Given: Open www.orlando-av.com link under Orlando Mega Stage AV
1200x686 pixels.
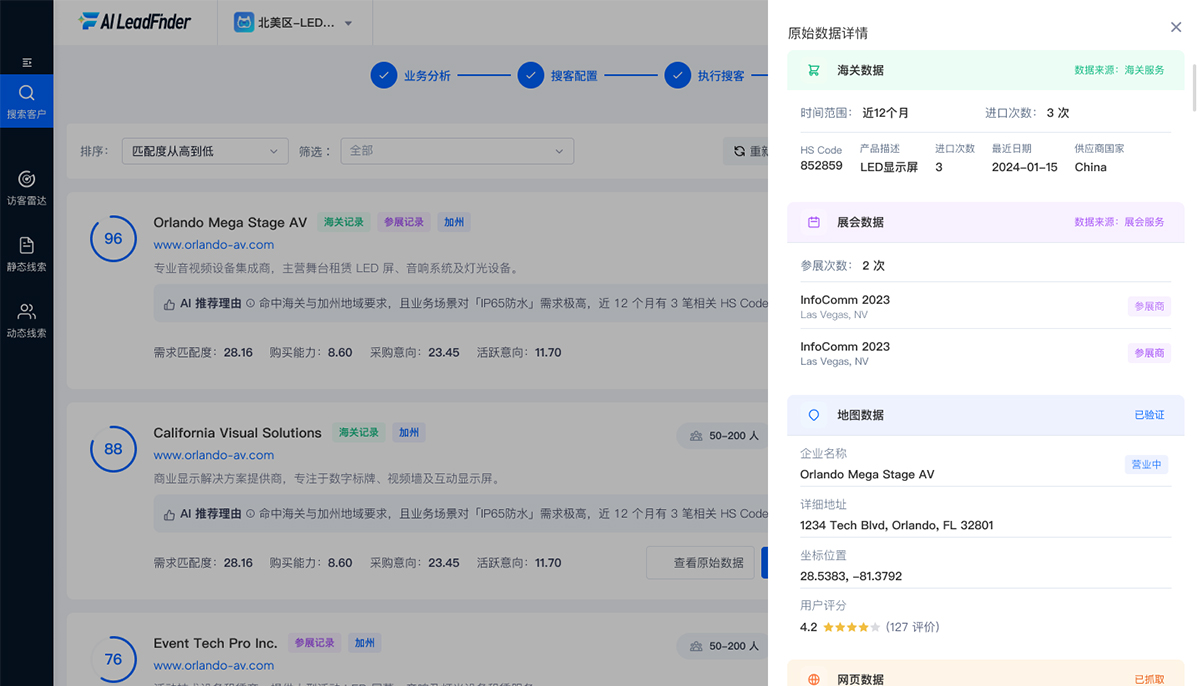Looking at the screenshot, I should tap(213, 244).
